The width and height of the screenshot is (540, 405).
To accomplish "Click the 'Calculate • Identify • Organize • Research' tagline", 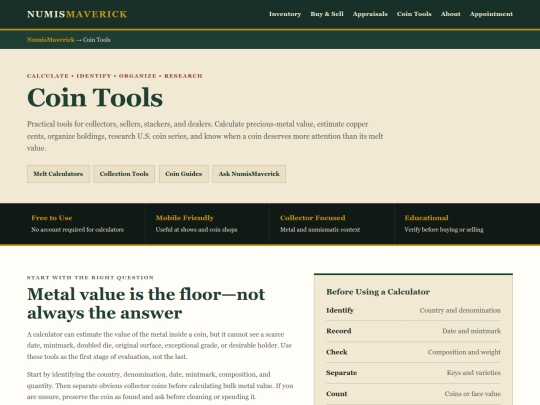I will coord(115,76).
